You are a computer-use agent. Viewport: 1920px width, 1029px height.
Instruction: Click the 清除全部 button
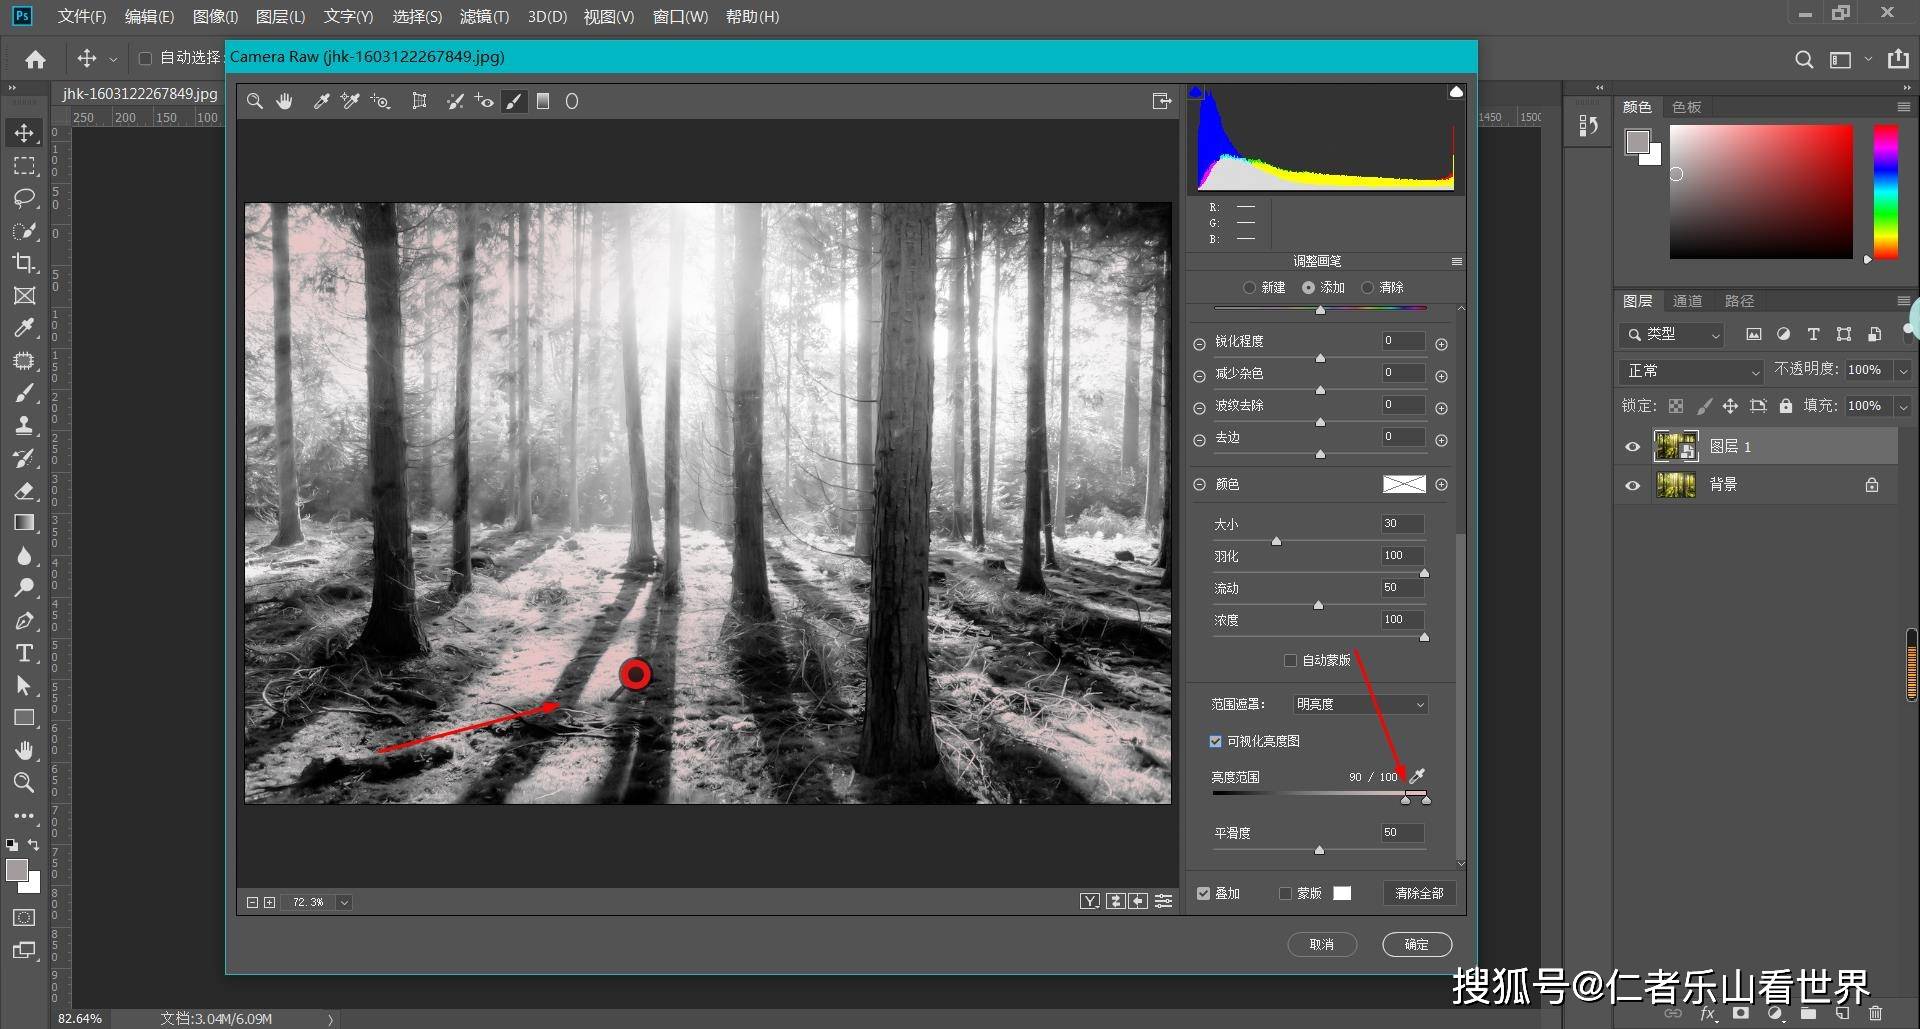1419,893
